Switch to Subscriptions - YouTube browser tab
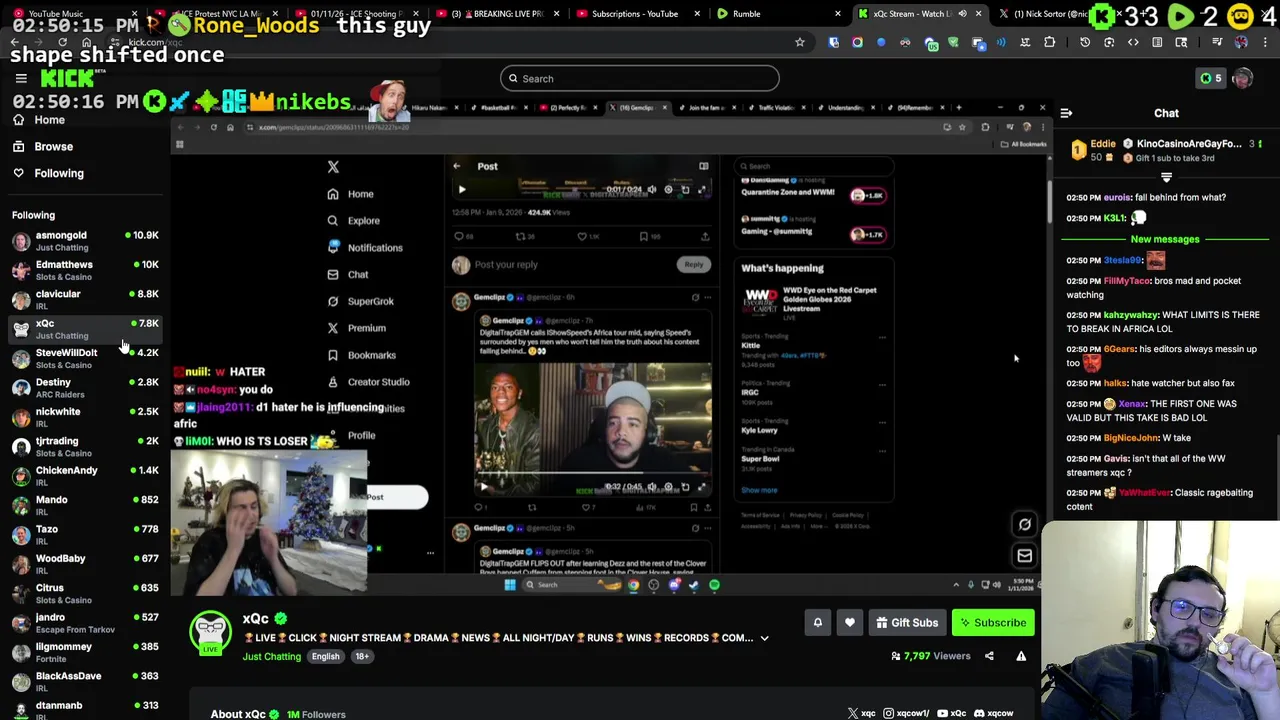The image size is (1280, 720). pyautogui.click(x=636, y=14)
